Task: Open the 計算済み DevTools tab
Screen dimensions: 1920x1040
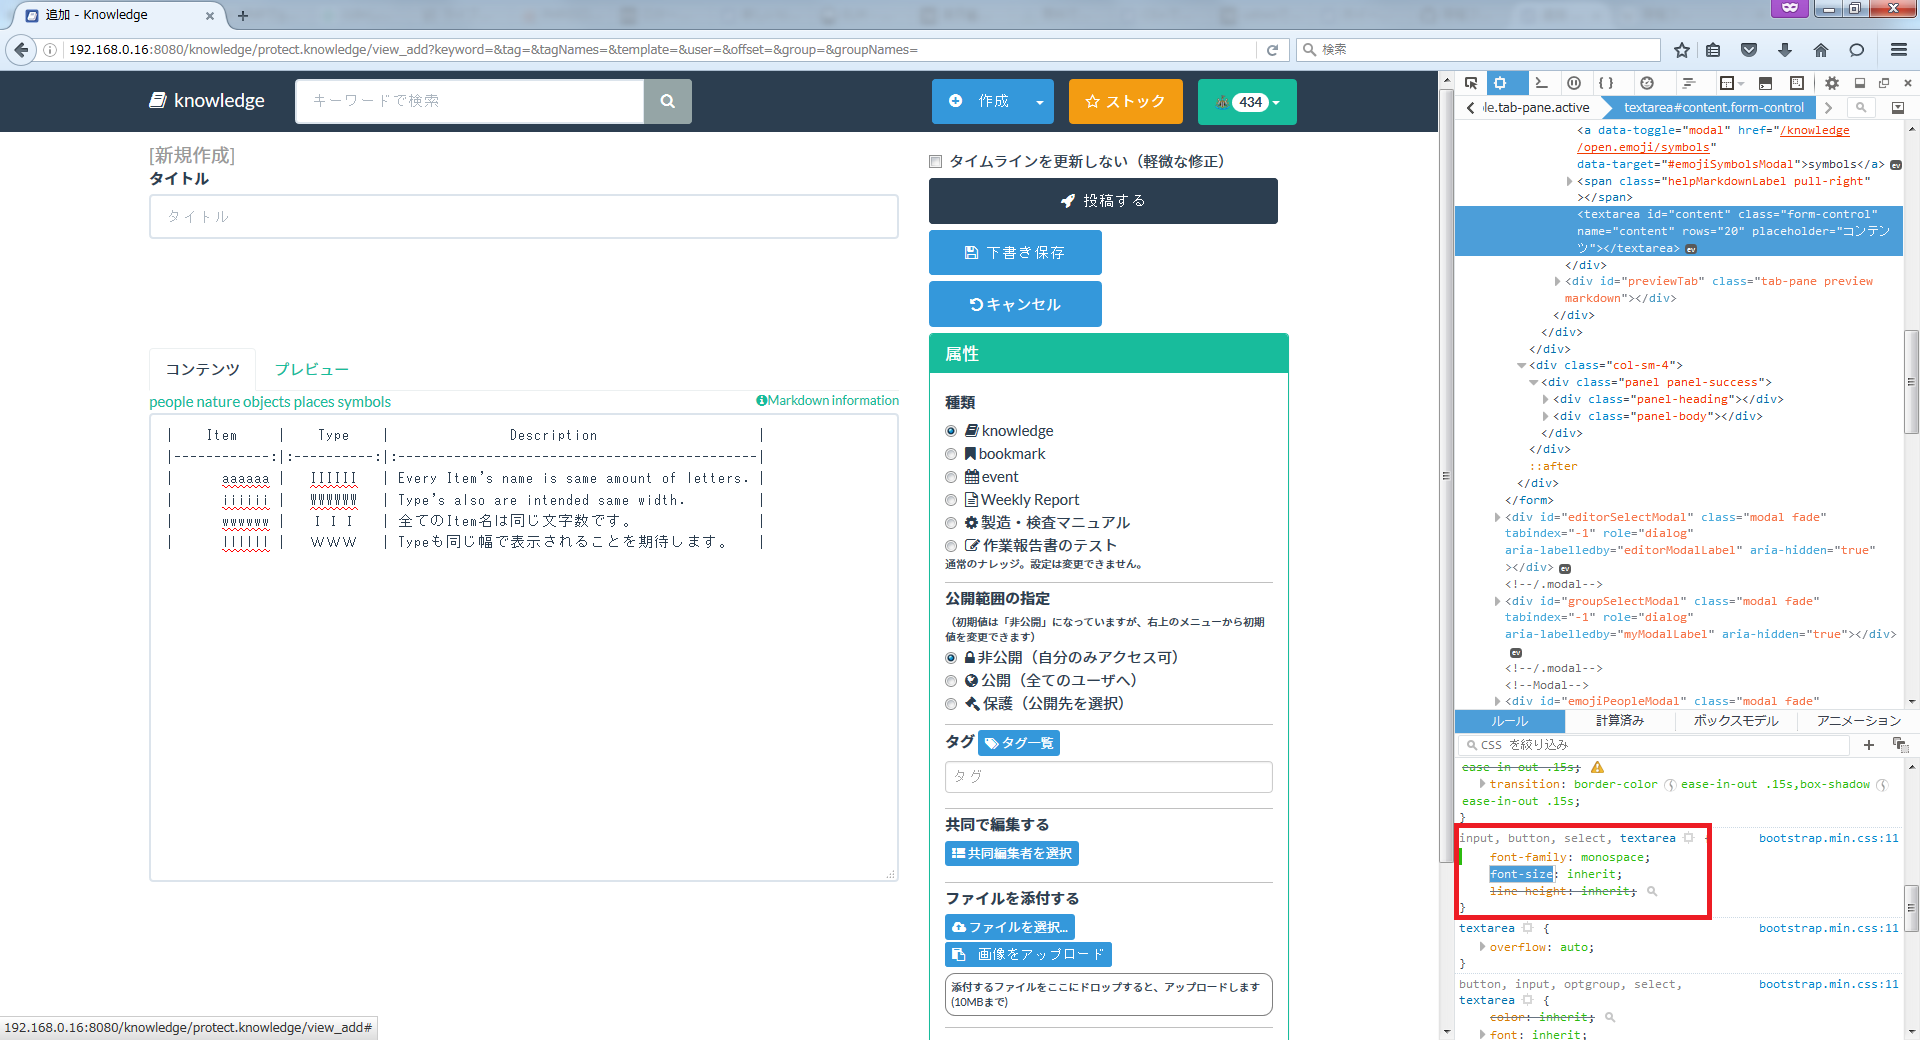Action: click(x=1619, y=721)
